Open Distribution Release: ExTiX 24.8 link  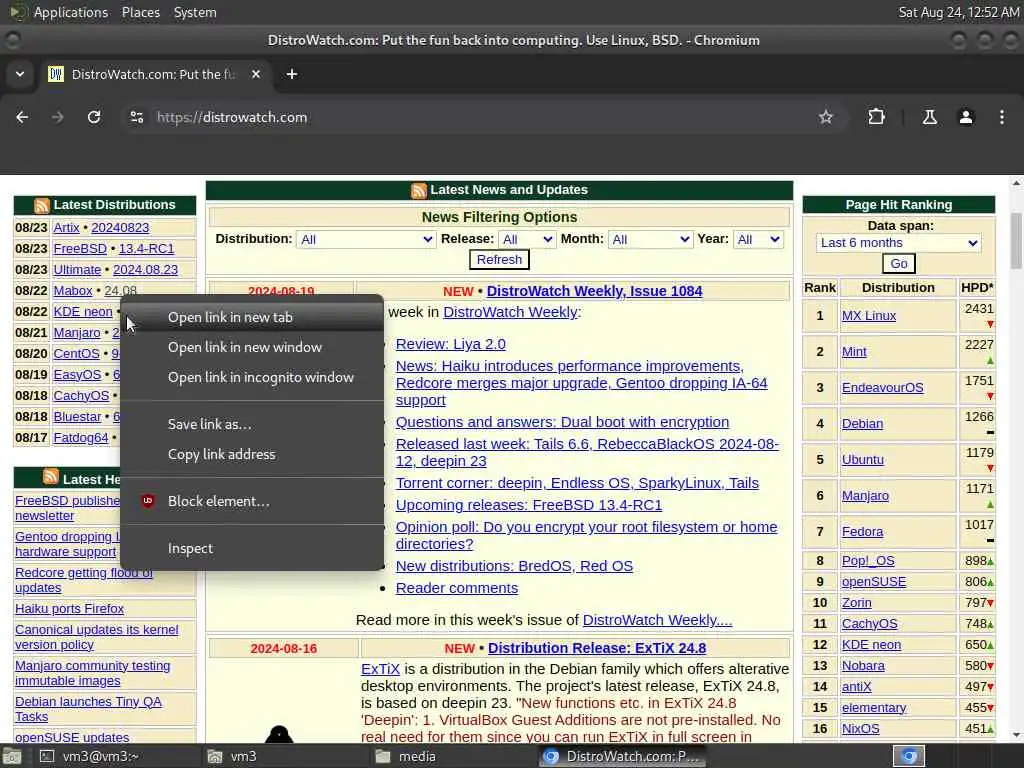coord(597,648)
